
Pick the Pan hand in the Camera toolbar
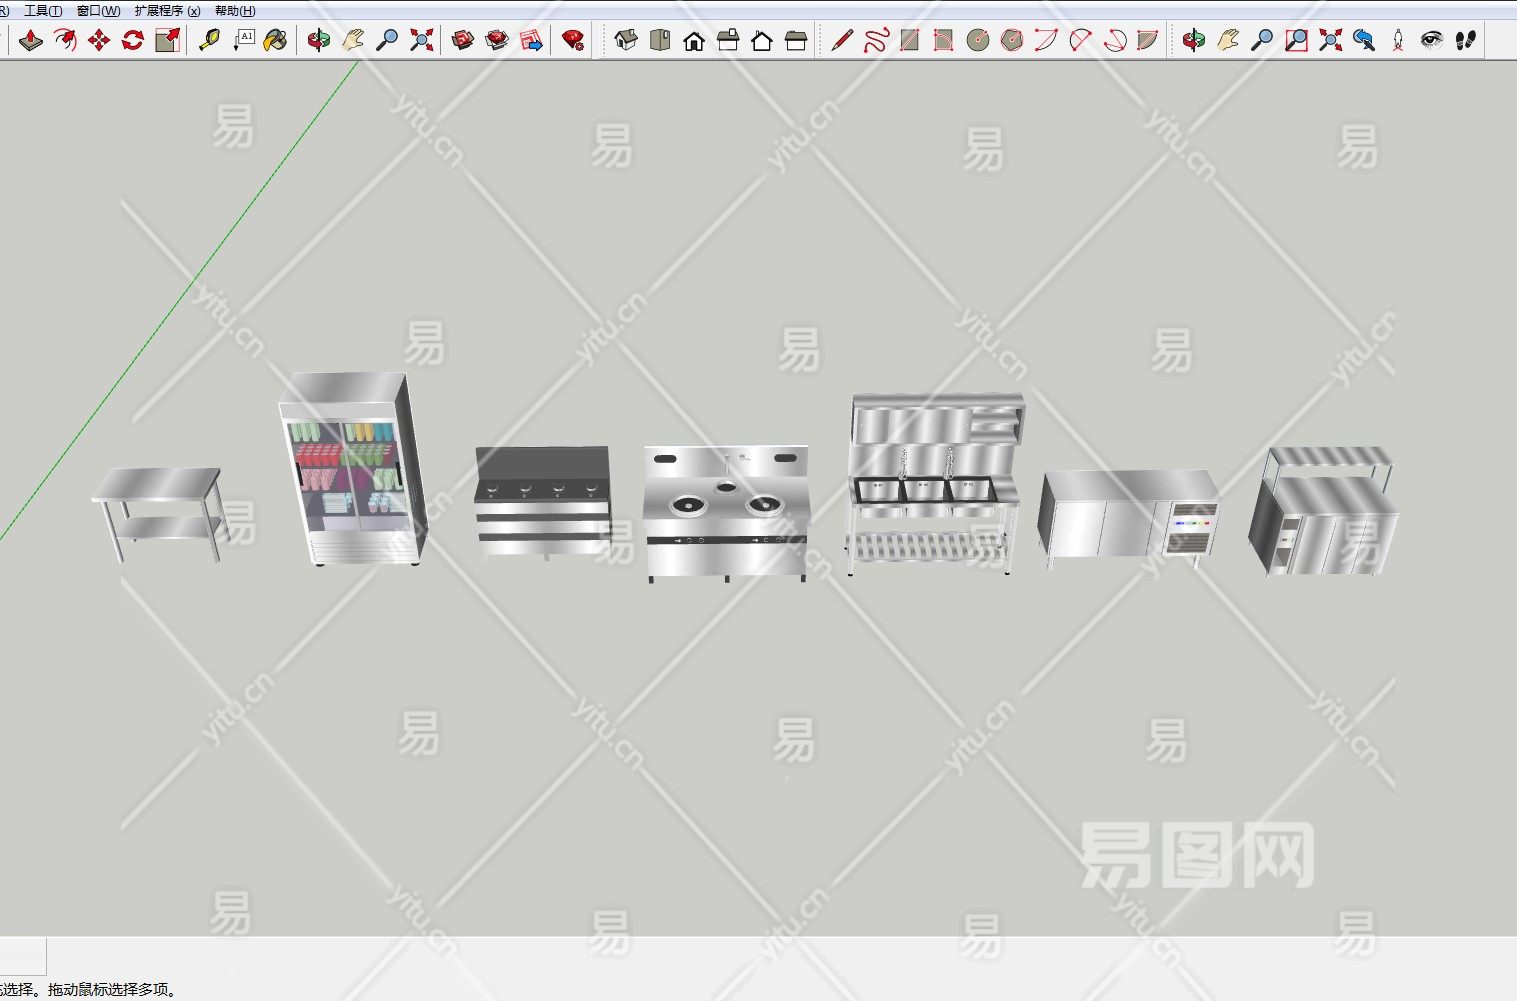pos(1228,40)
